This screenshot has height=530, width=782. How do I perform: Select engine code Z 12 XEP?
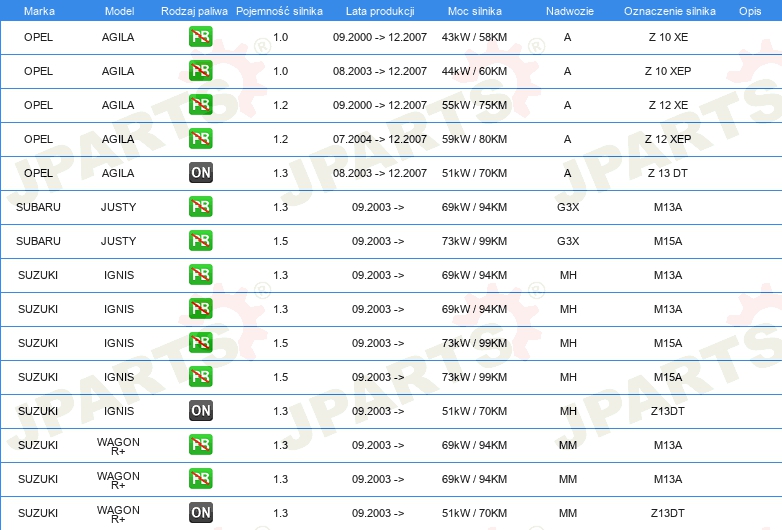pyautogui.click(x=668, y=139)
